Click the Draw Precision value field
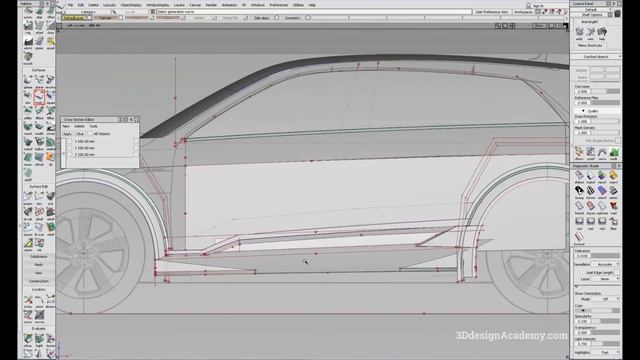640x360 pixels. pyautogui.click(x=583, y=122)
